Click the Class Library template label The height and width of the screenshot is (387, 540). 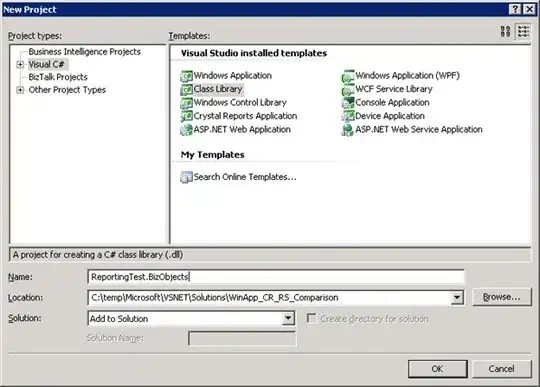(218, 89)
